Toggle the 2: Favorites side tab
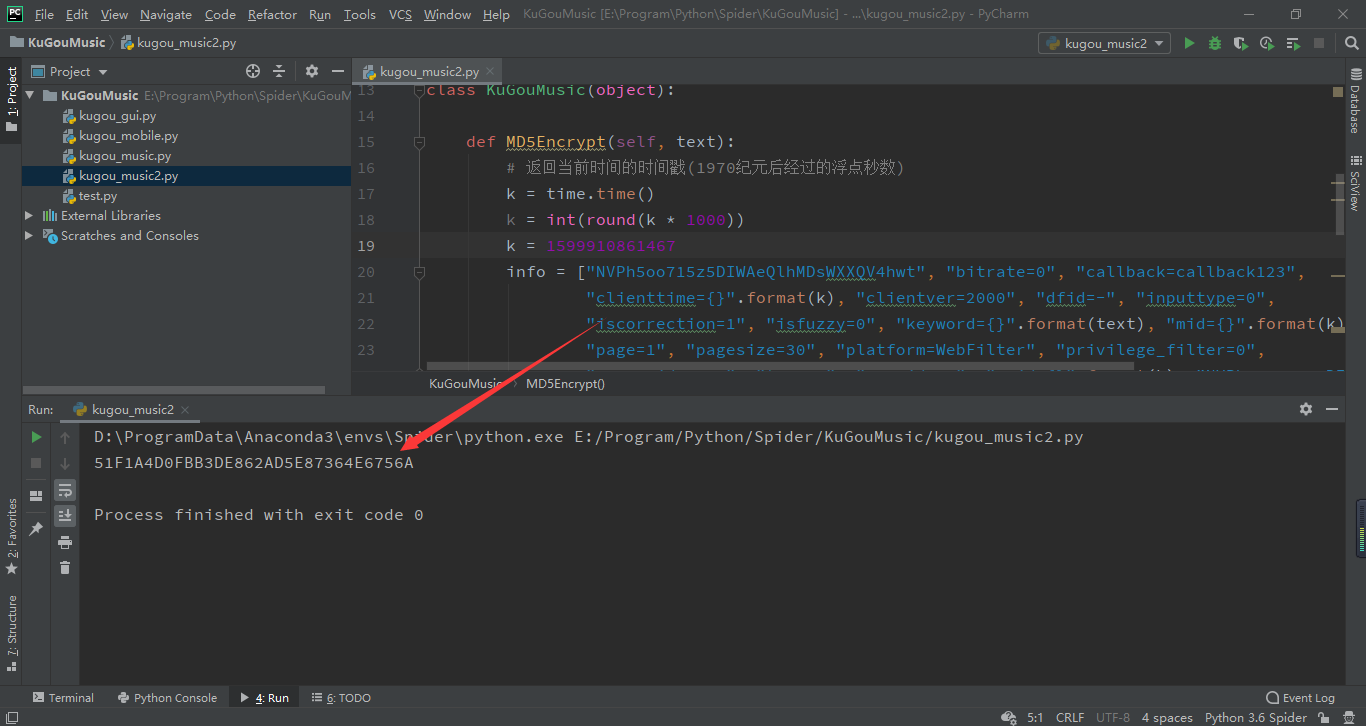The height and width of the screenshot is (726, 1366). (x=11, y=535)
